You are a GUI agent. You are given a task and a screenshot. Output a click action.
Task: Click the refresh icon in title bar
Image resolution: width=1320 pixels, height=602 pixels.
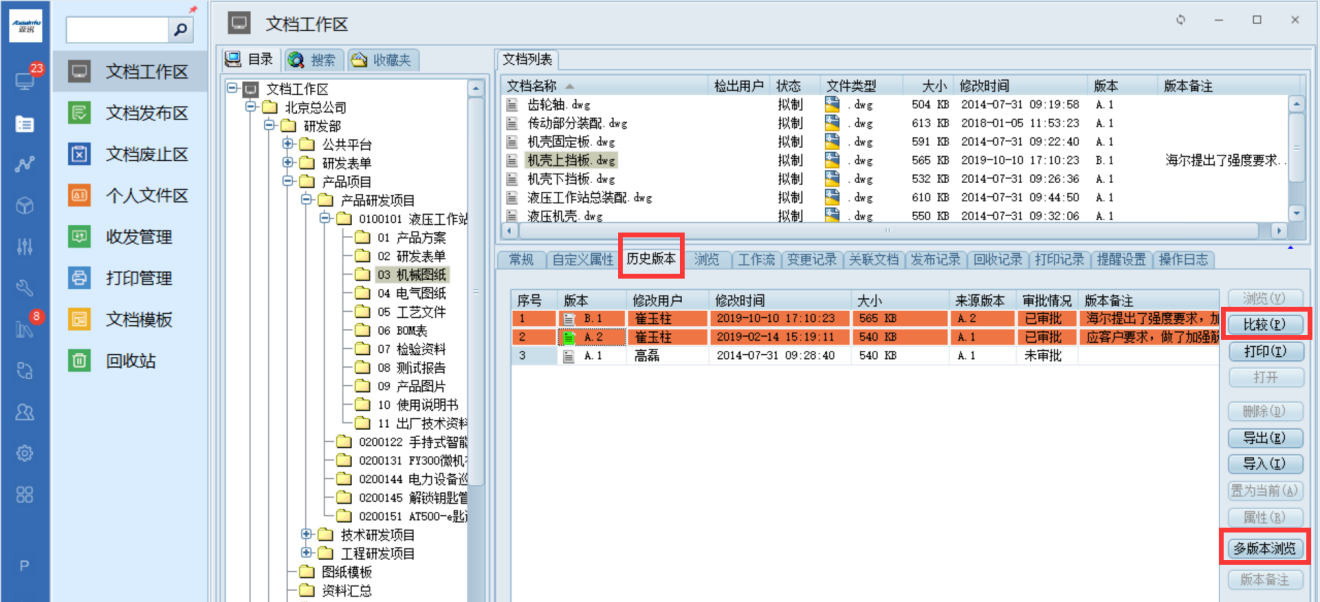pos(1180,20)
